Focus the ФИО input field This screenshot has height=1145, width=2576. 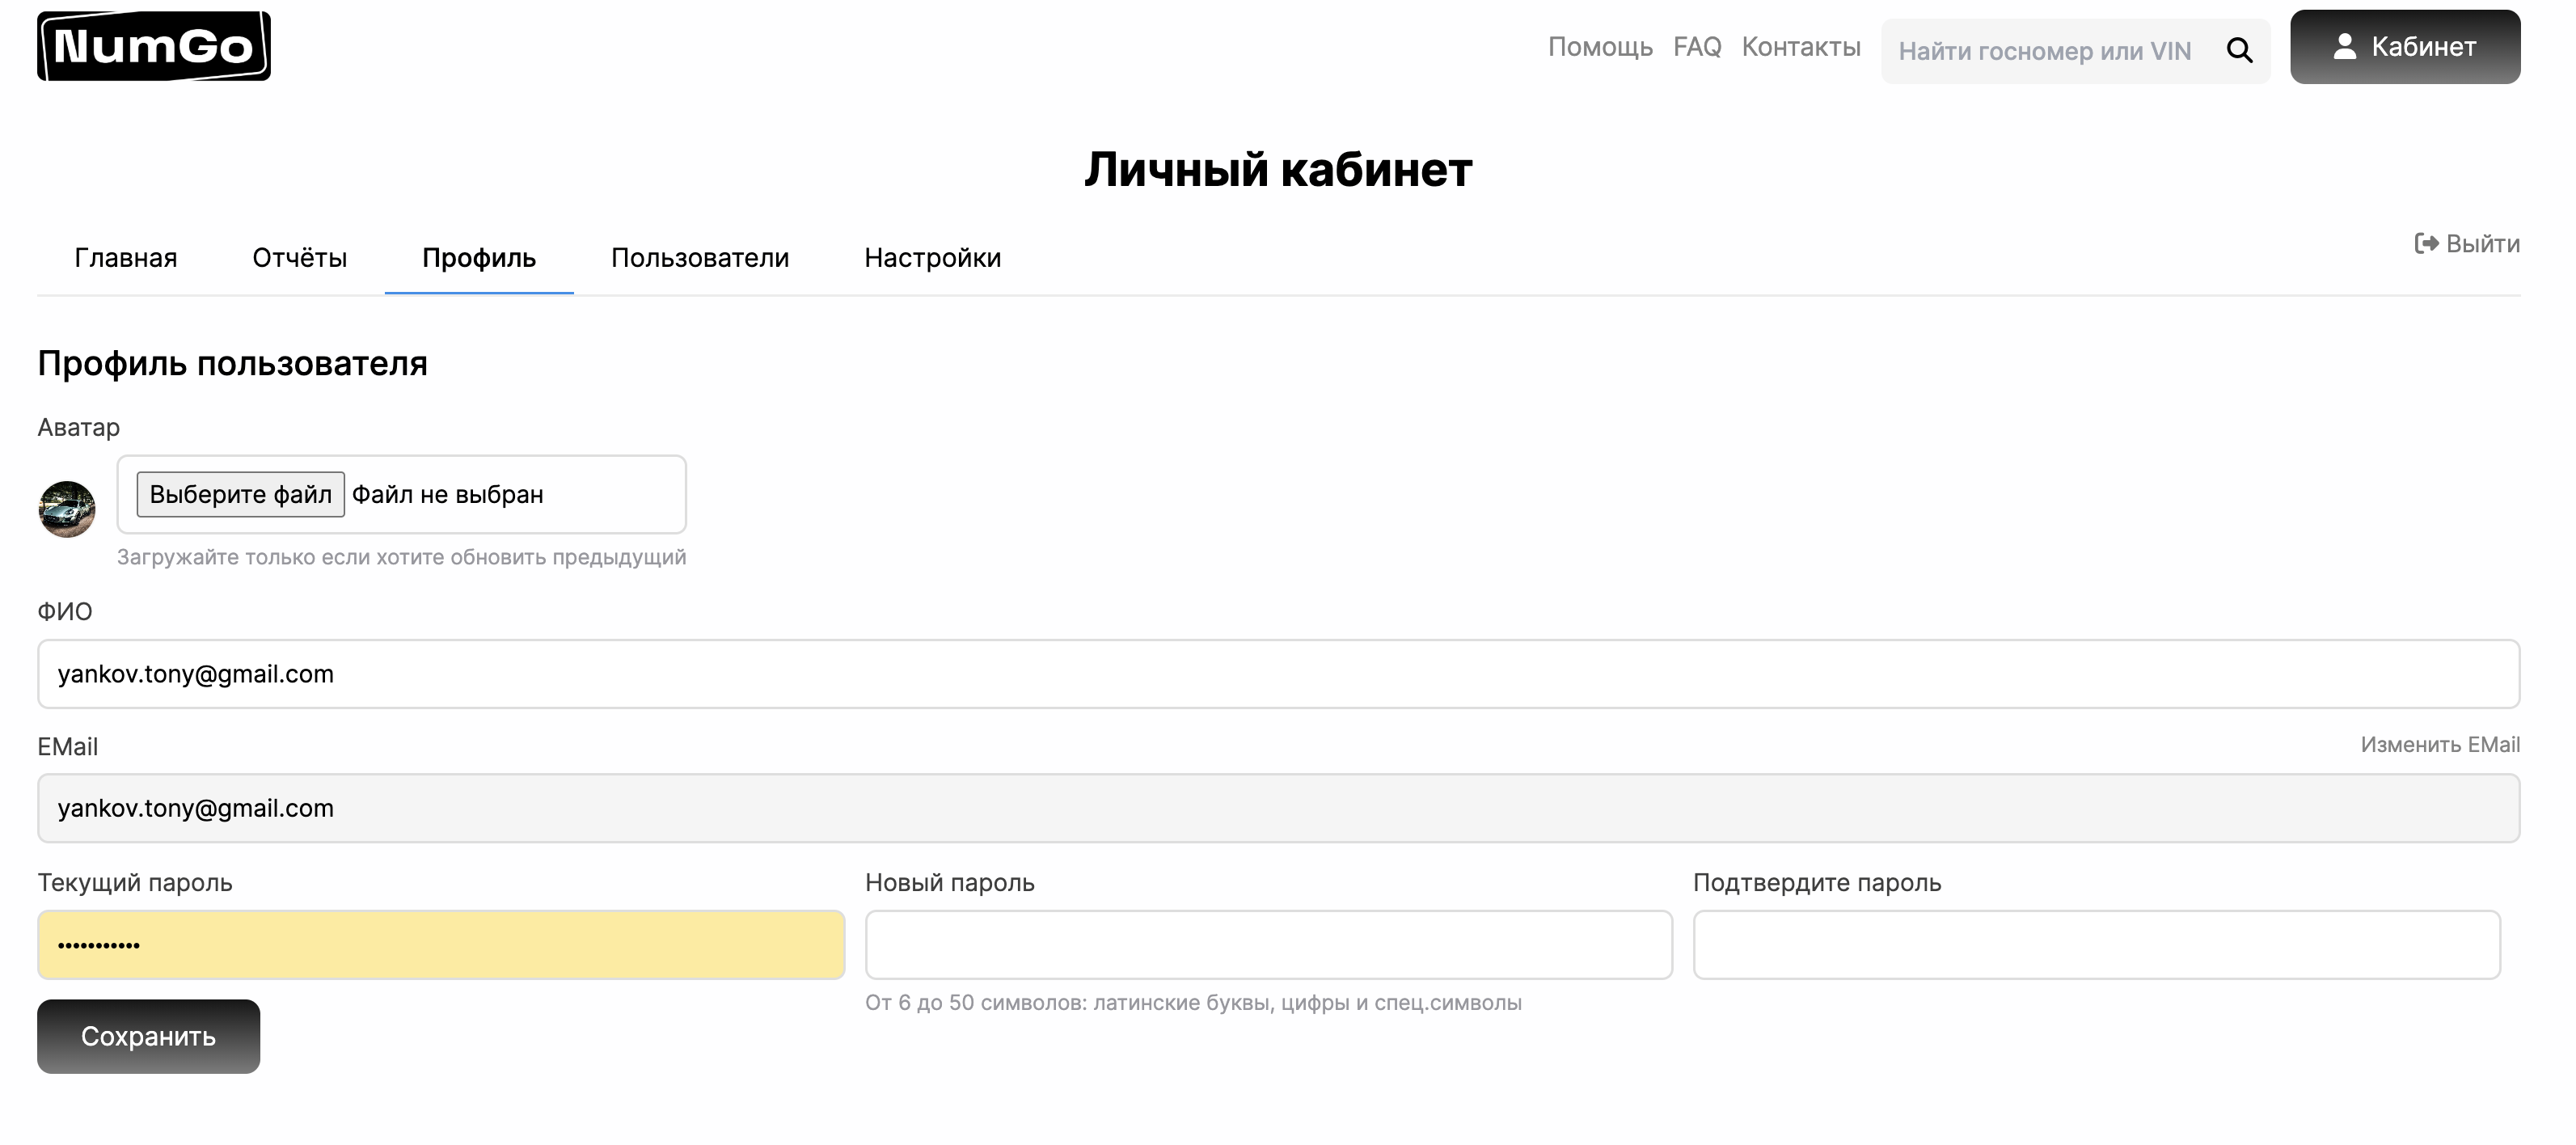click(1278, 674)
